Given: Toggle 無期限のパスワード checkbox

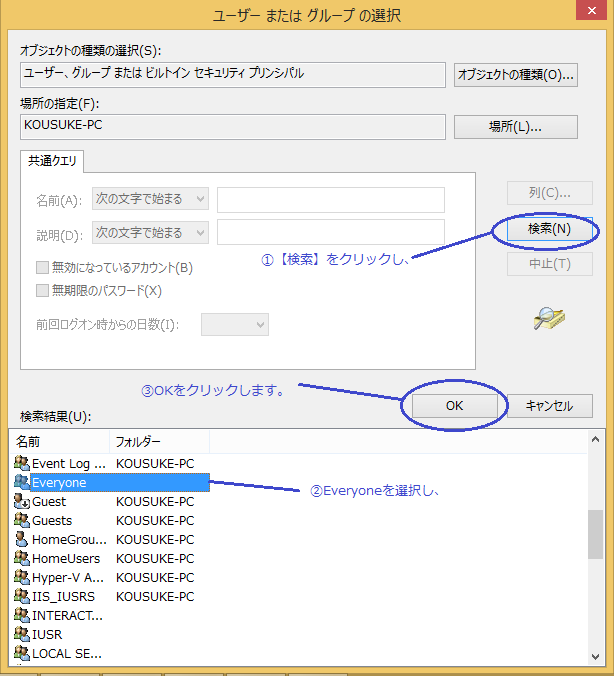Looking at the screenshot, I should [43, 291].
